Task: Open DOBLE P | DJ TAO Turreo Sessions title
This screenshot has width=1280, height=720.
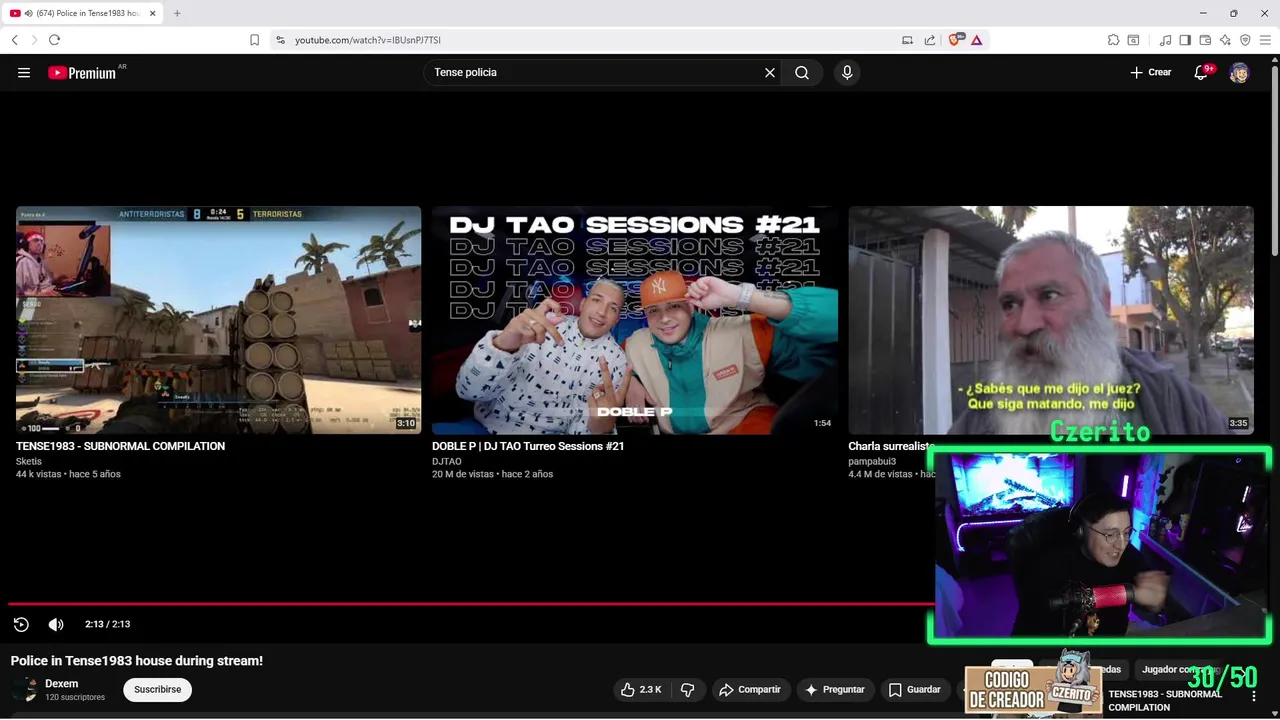Action: tap(528, 446)
